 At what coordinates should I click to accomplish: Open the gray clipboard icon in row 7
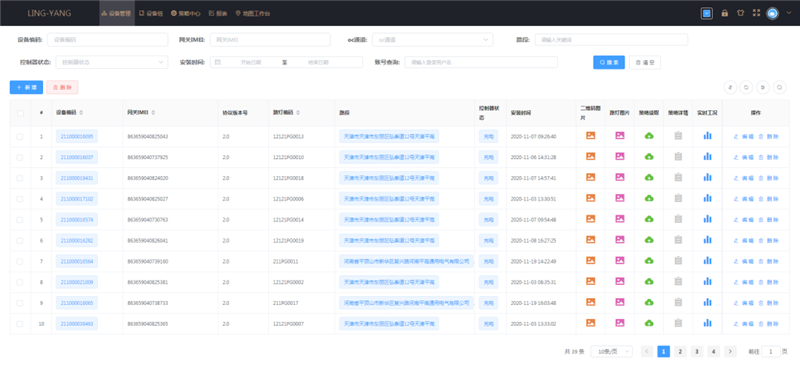click(678, 261)
